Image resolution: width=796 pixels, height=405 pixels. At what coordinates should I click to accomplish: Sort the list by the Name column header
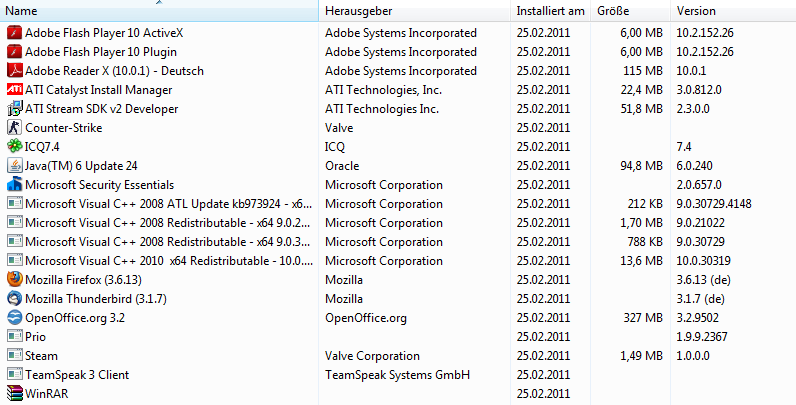(x=159, y=11)
